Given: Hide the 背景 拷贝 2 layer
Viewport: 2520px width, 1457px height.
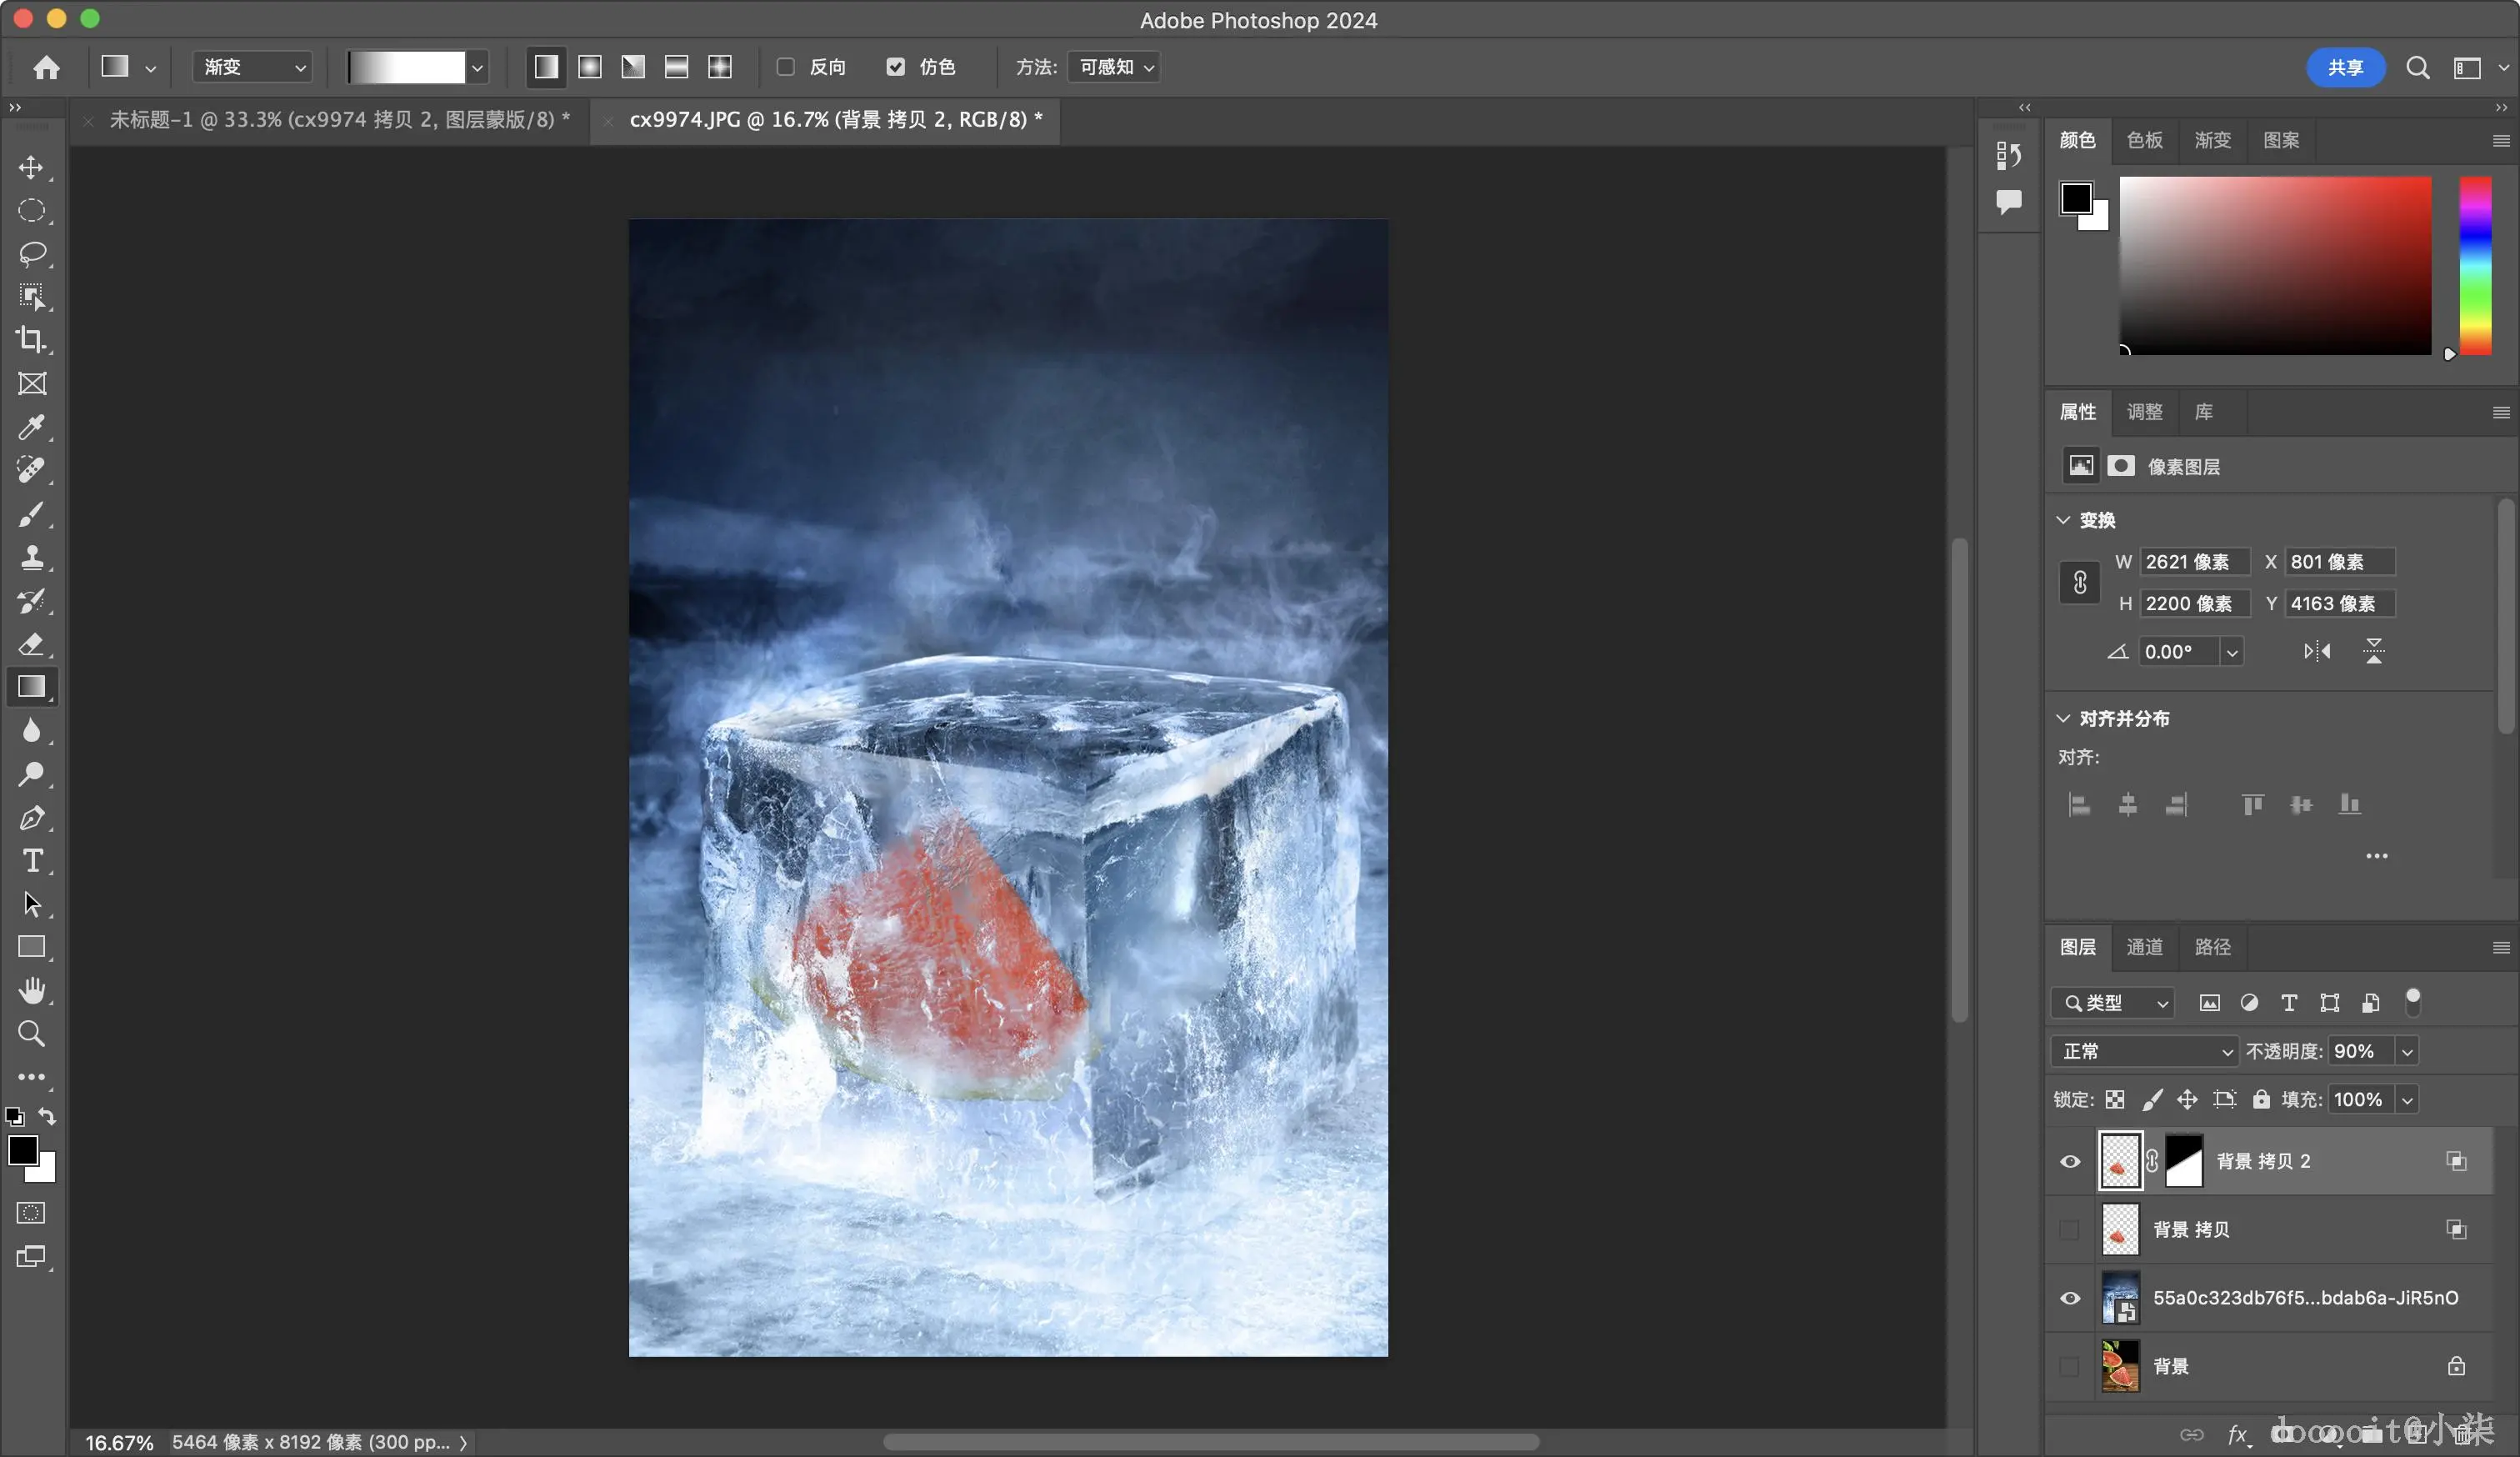Looking at the screenshot, I should click(x=2070, y=1161).
